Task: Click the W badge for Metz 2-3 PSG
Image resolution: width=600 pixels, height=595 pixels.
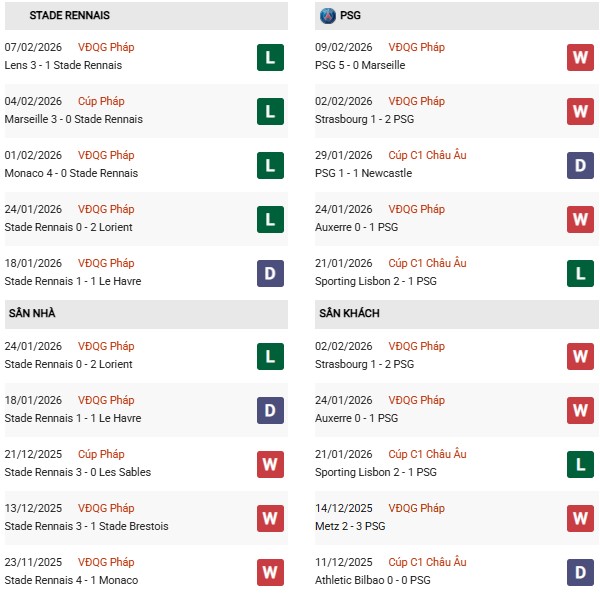Action: [x=580, y=518]
